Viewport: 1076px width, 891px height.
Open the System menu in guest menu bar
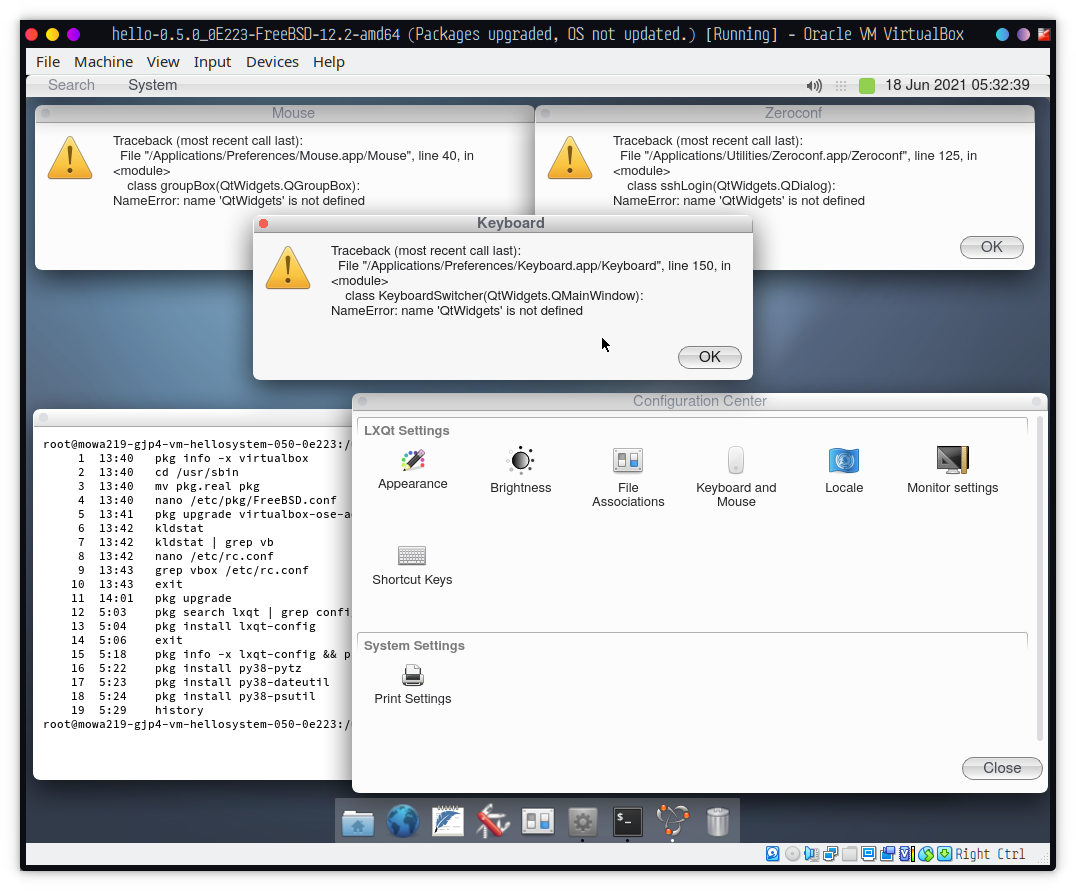pyautogui.click(x=152, y=85)
